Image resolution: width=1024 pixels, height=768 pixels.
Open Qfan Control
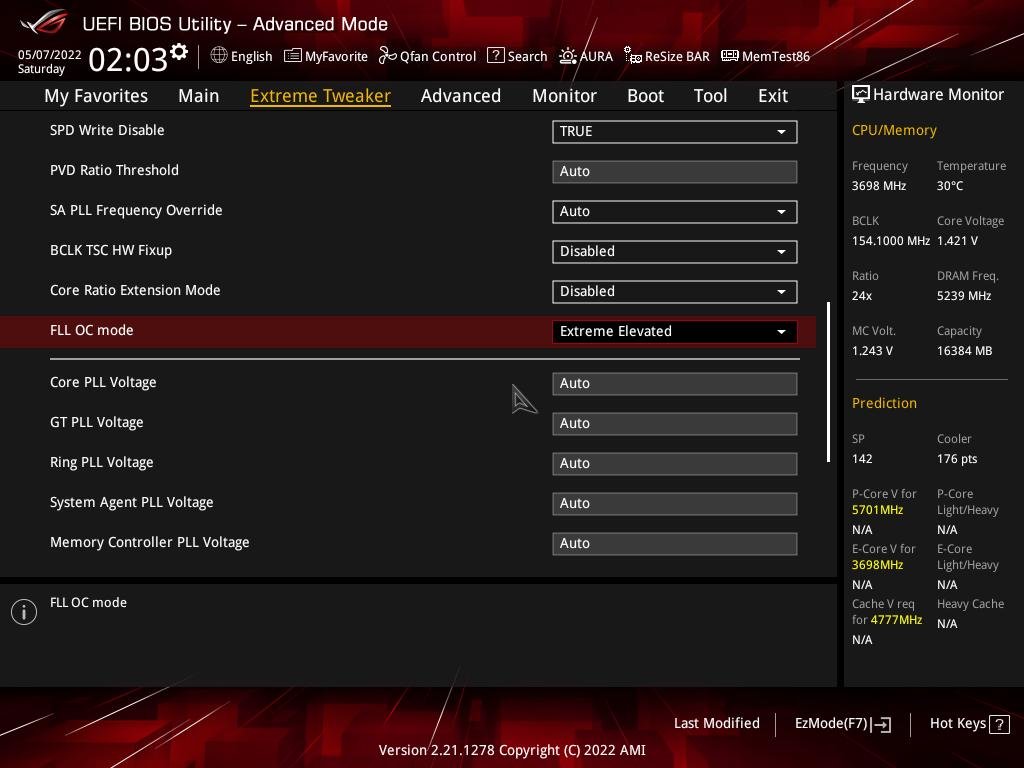427,56
